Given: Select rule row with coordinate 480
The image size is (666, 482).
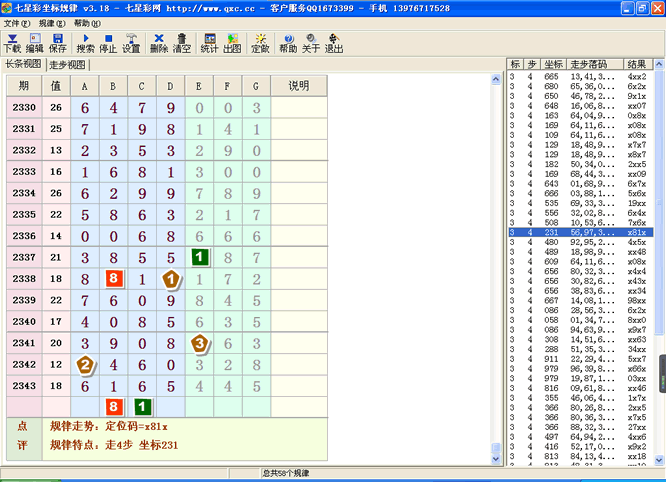Looking at the screenshot, I should pyautogui.click(x=581, y=242).
